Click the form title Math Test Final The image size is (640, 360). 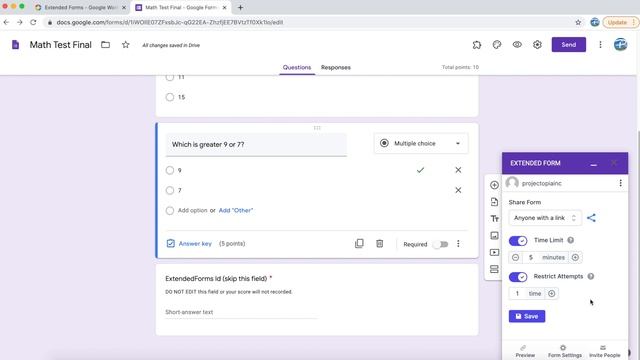(x=60, y=45)
